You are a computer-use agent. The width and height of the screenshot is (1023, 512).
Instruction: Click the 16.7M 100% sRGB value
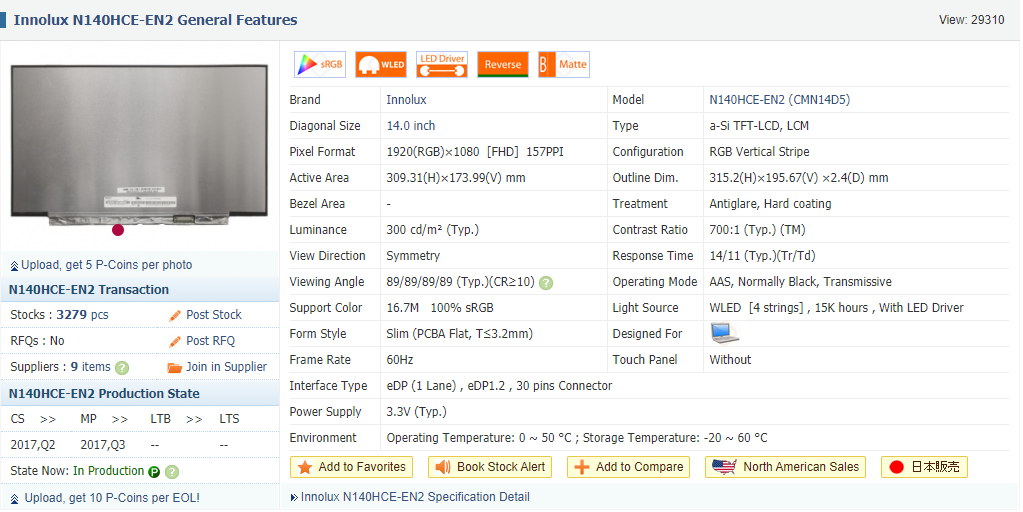440,308
